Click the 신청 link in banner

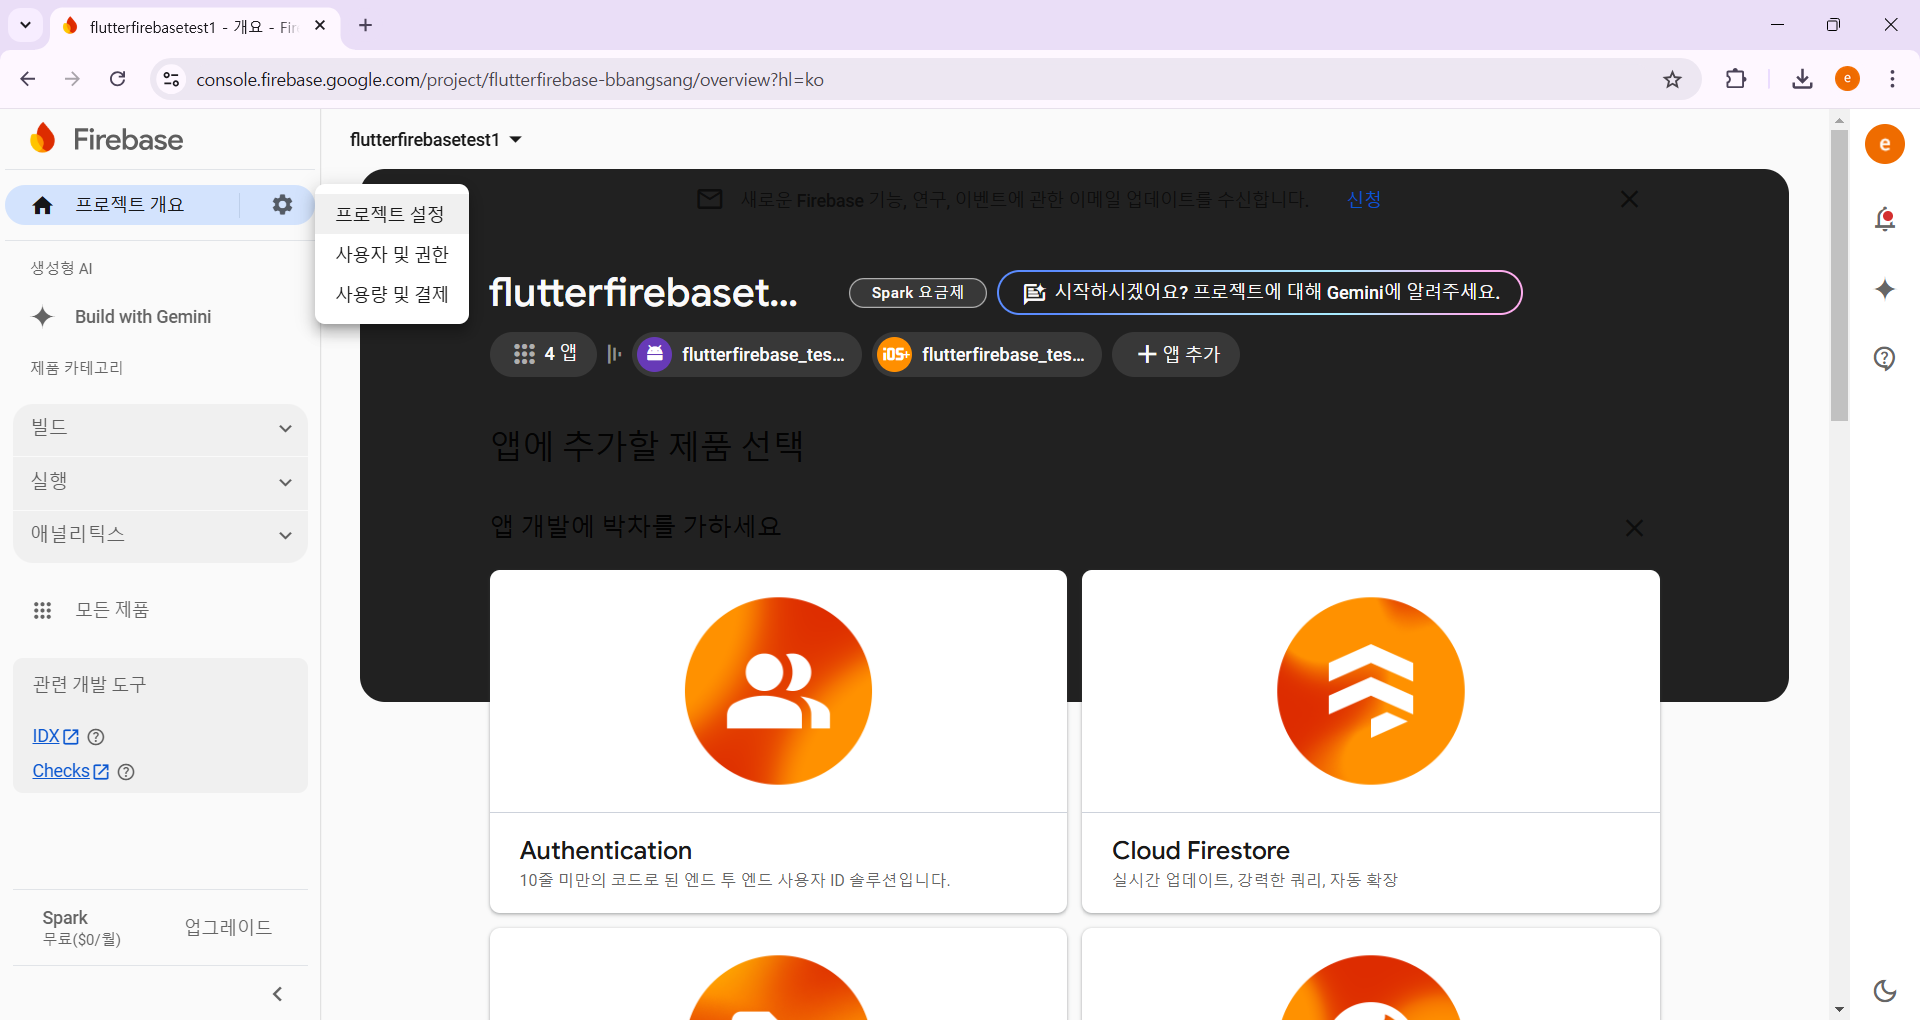(x=1364, y=199)
